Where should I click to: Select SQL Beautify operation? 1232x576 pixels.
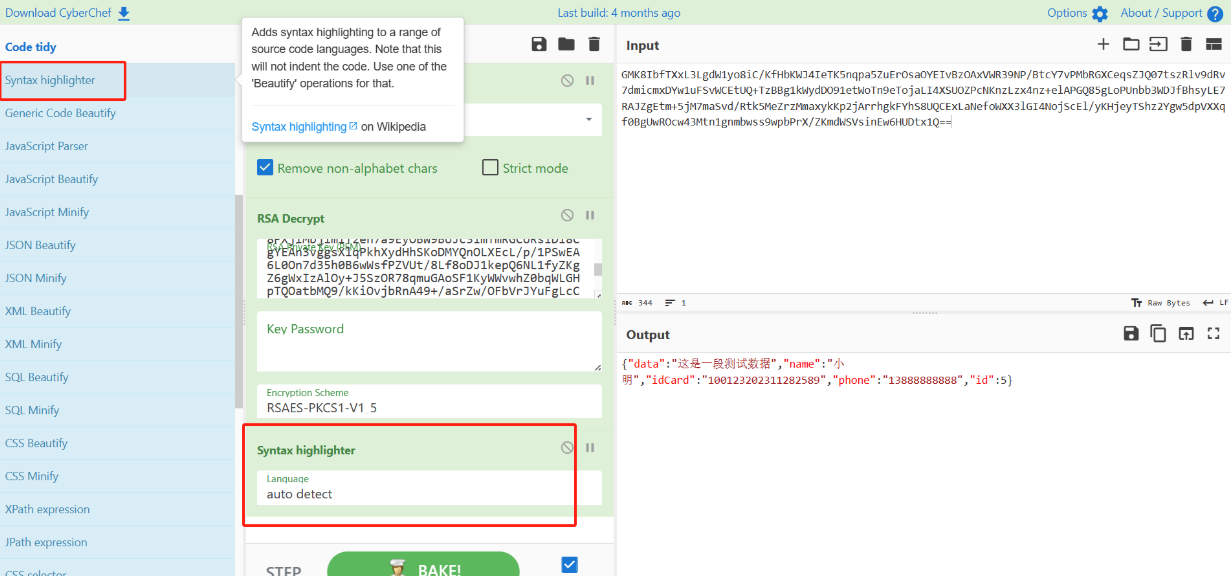pos(117,377)
